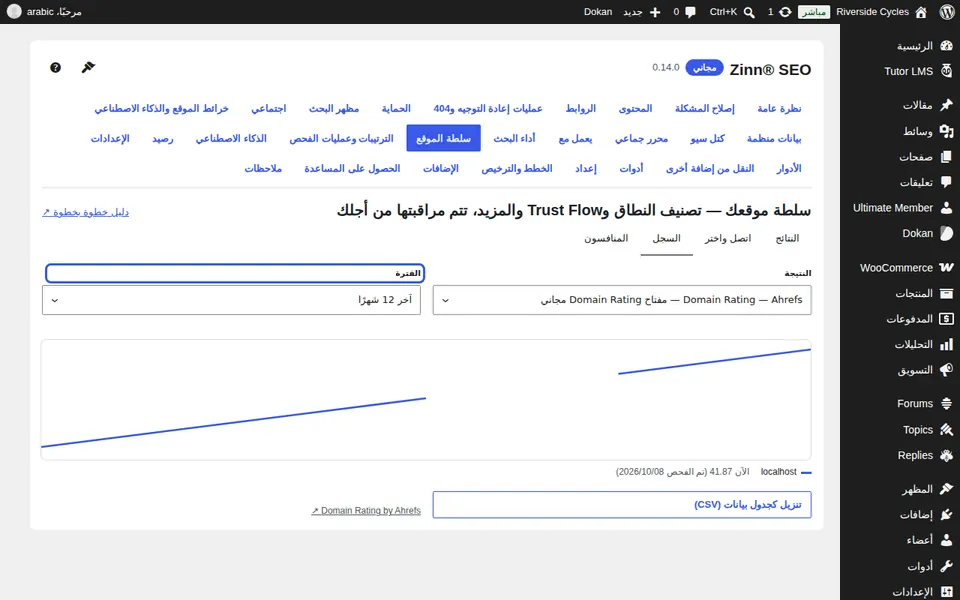The height and width of the screenshot is (600, 960).
Task: Open Dokan sidebar icon
Action: (x=947, y=233)
